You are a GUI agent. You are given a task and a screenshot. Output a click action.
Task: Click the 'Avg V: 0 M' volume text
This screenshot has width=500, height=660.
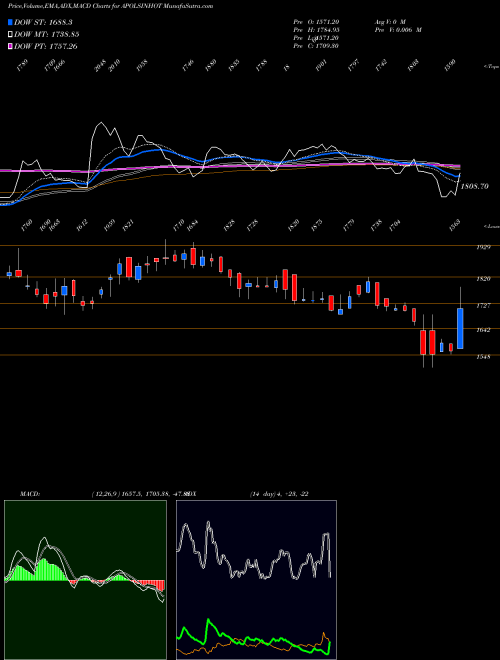[390, 21]
